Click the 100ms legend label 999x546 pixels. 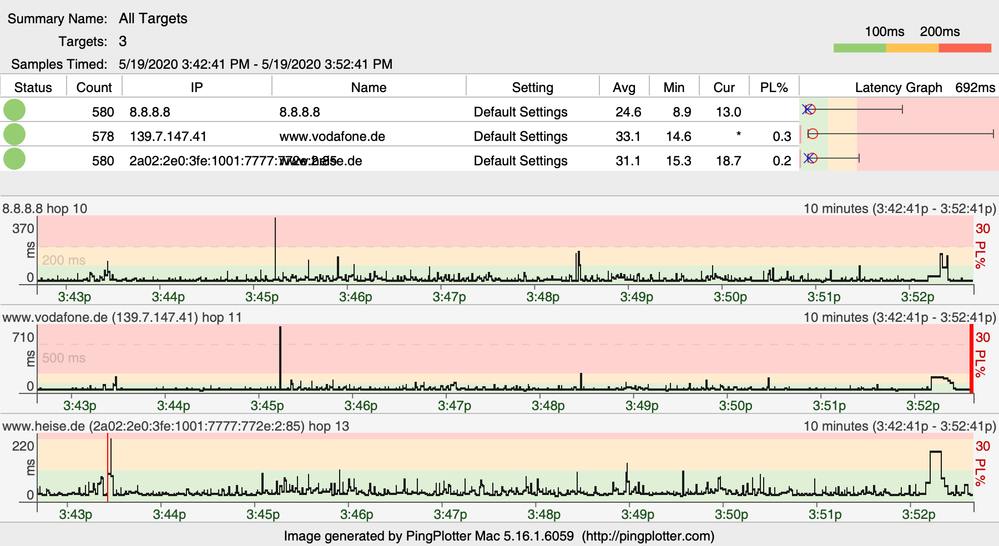click(x=884, y=31)
